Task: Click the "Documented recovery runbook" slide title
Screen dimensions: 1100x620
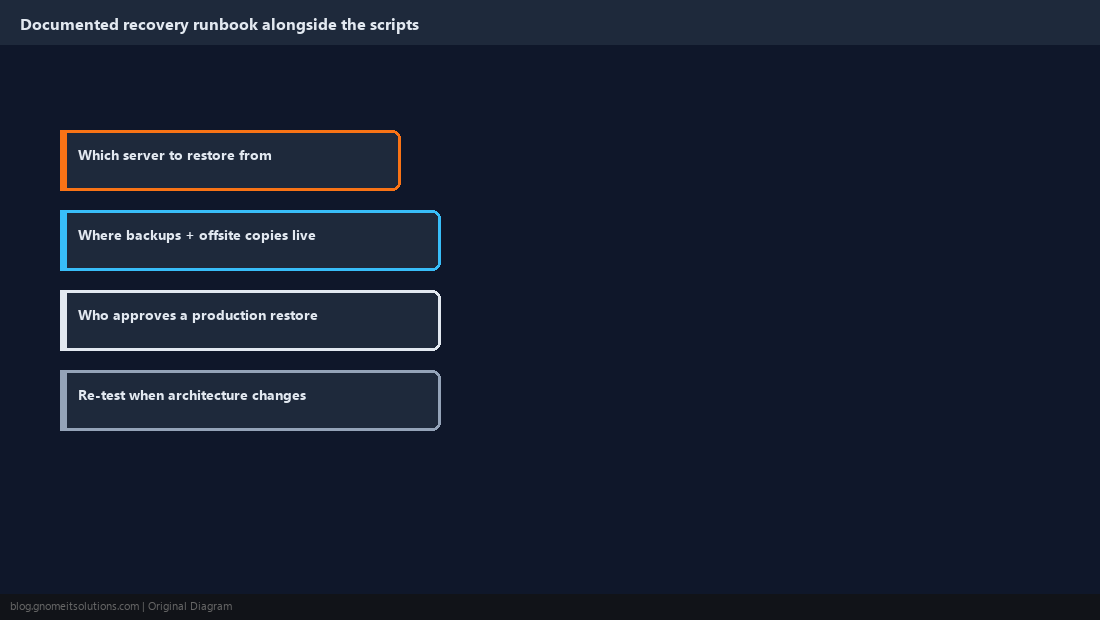Action: click(220, 25)
